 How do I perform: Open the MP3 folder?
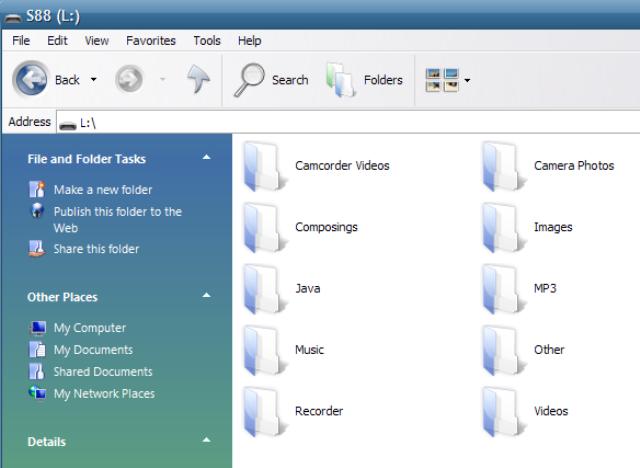click(503, 288)
